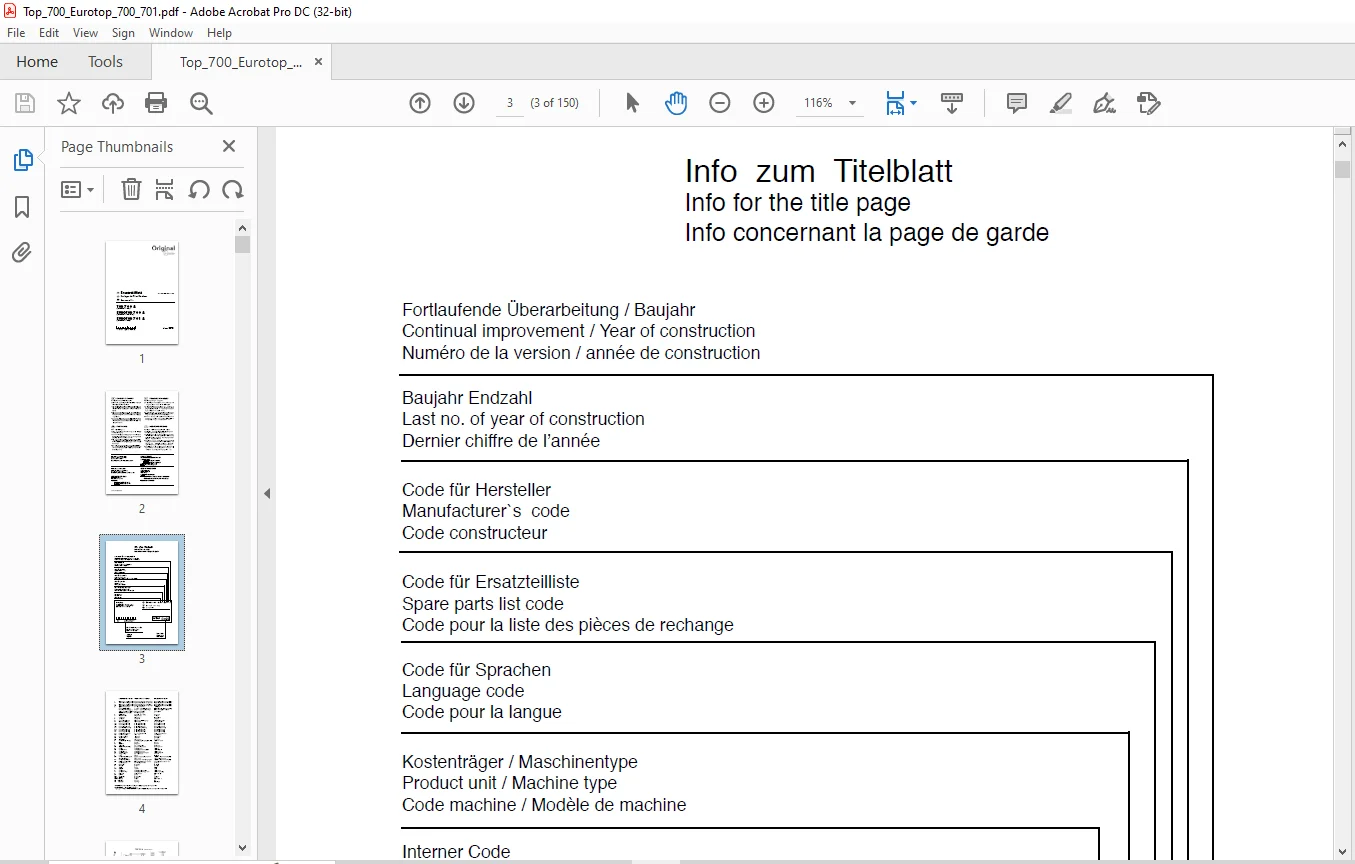Choose the Highlight text tool
The image size is (1355, 864).
[x=1061, y=103]
